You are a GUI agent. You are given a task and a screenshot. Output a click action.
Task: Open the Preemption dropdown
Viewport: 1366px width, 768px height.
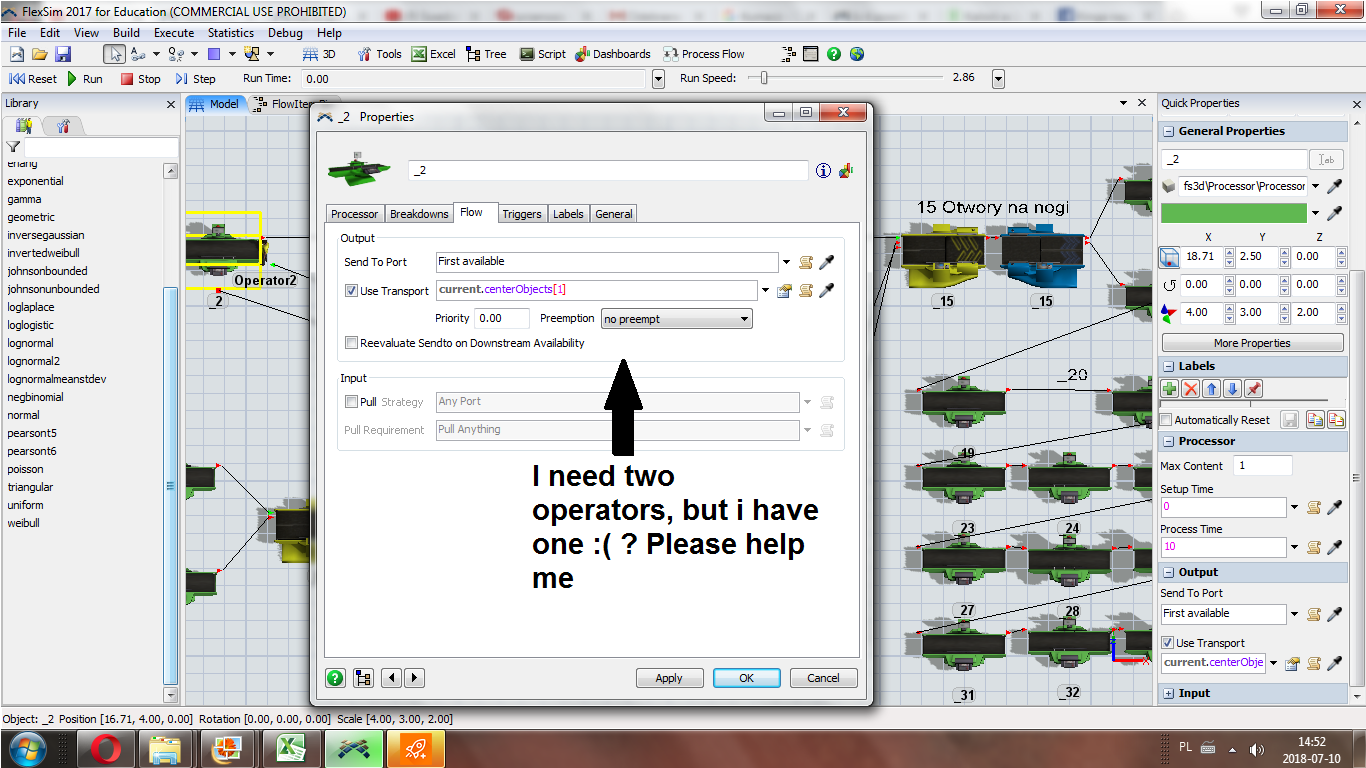tap(676, 319)
